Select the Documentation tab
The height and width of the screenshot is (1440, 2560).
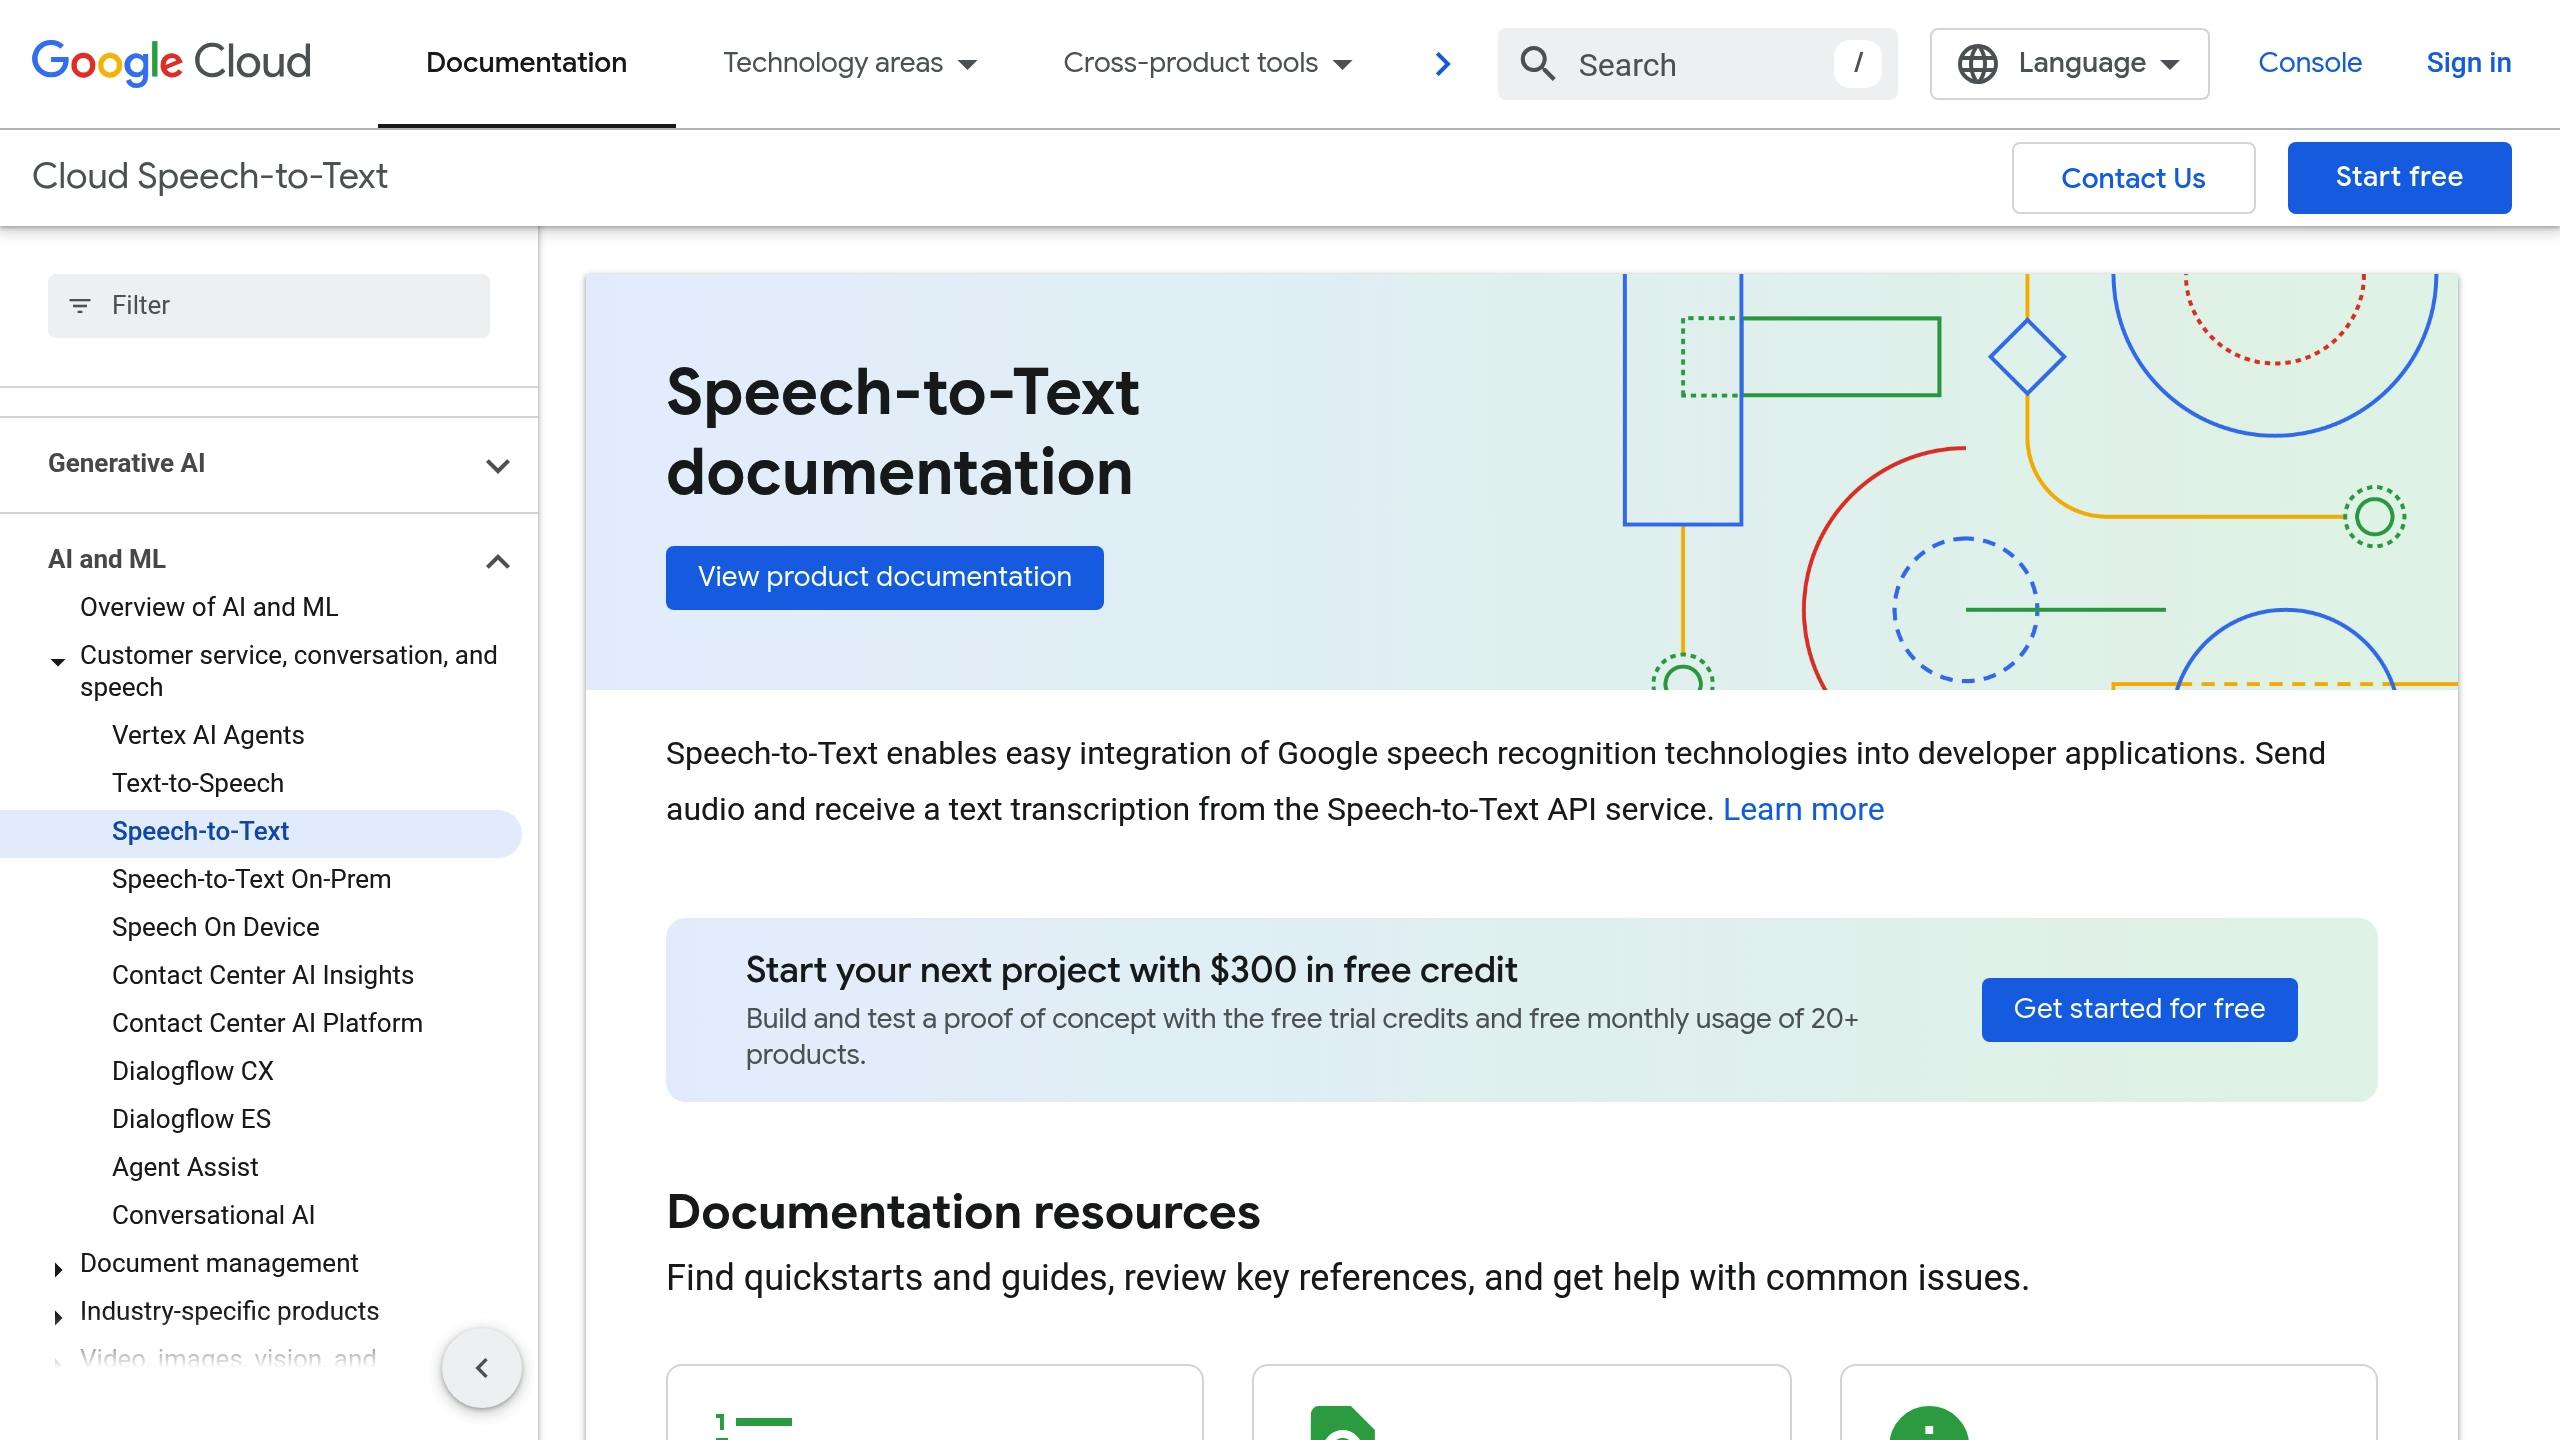pyautogui.click(x=526, y=63)
